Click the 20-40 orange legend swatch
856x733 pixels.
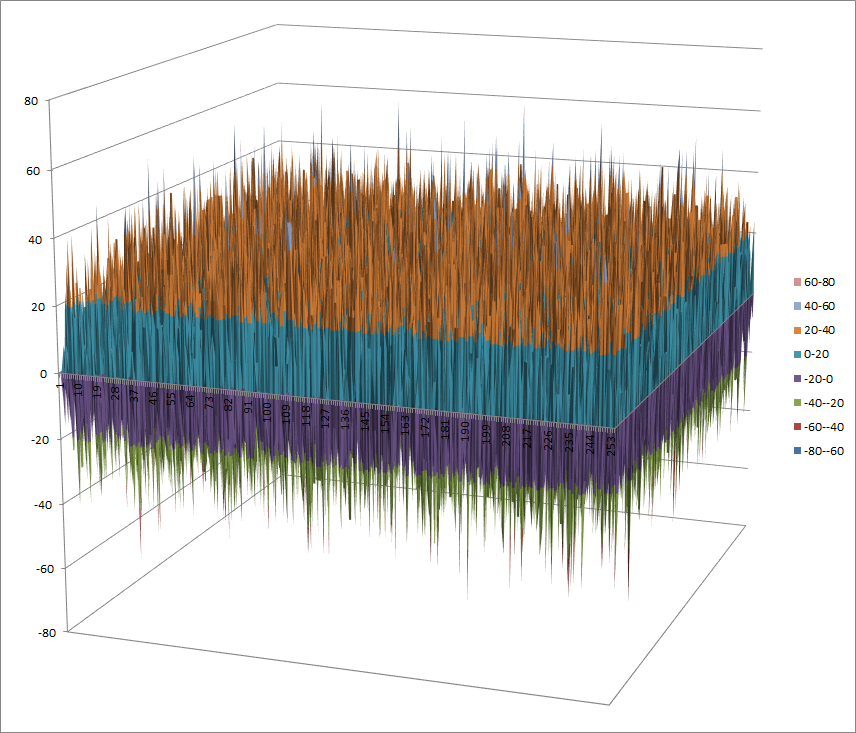tap(797, 330)
